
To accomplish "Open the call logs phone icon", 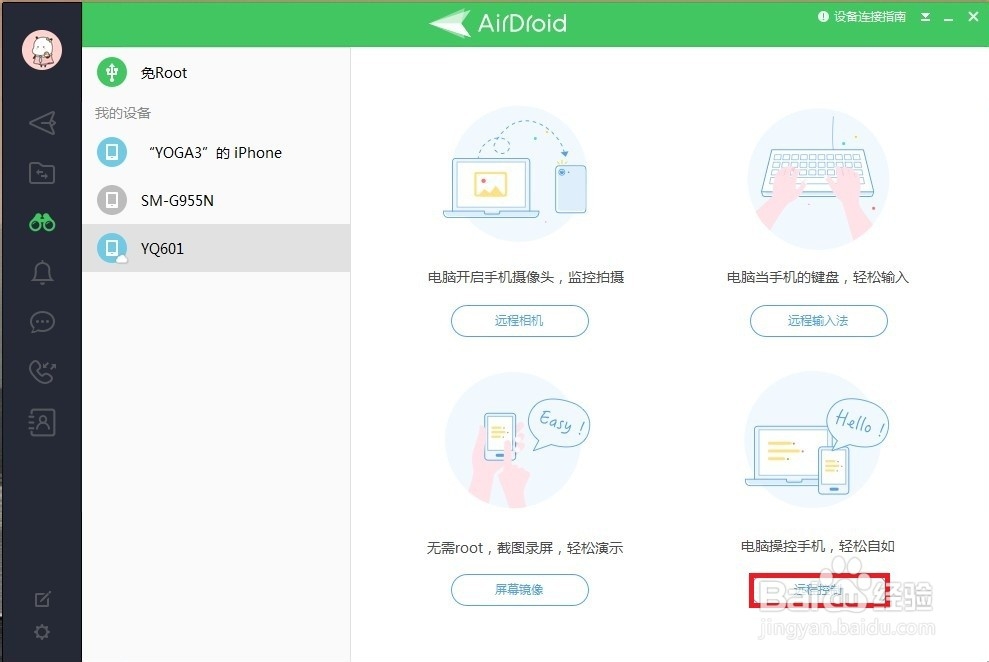I will click(x=42, y=372).
